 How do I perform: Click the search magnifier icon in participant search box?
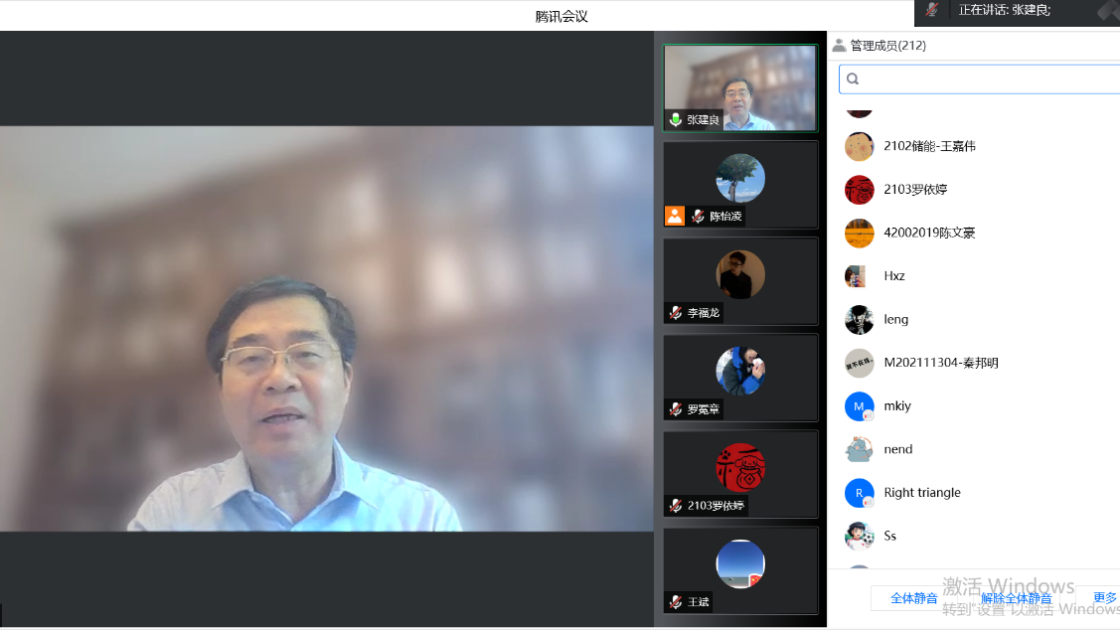coord(852,78)
